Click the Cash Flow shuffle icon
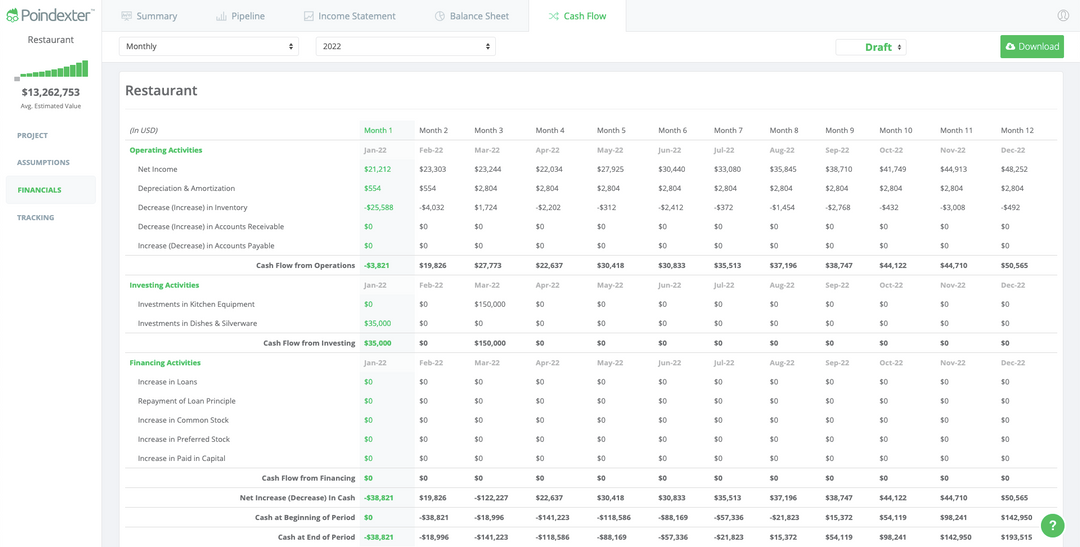This screenshot has height=547, width=1080. click(553, 16)
